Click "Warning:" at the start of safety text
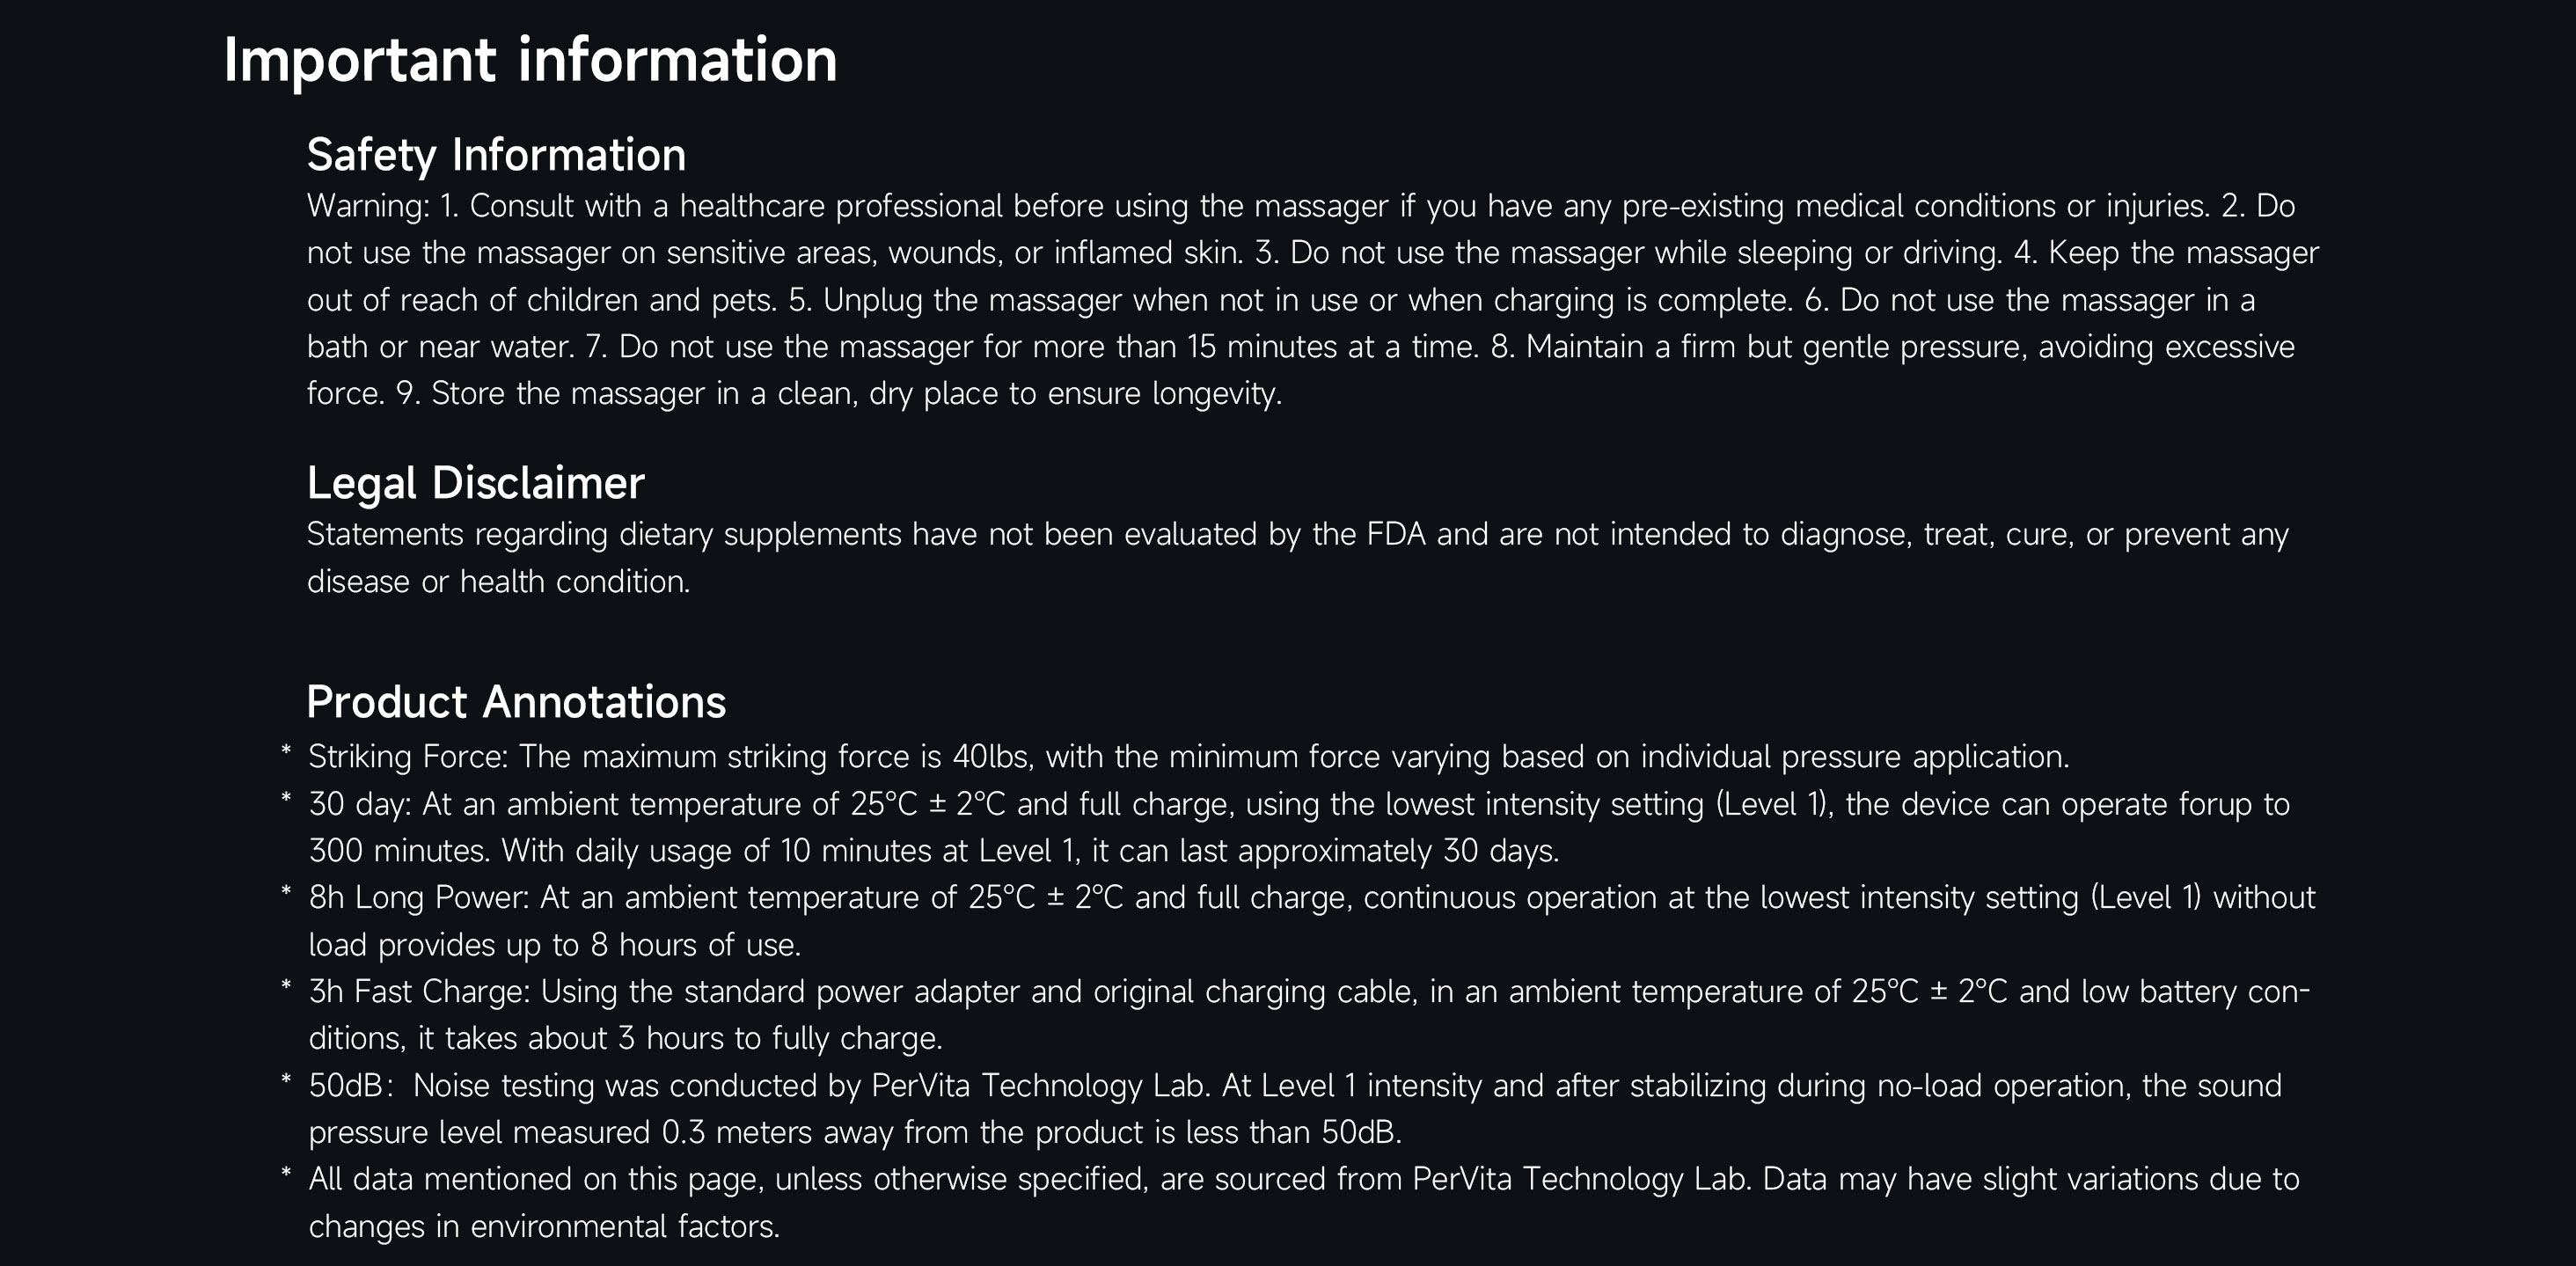The width and height of the screenshot is (2576, 1266). pos(368,206)
